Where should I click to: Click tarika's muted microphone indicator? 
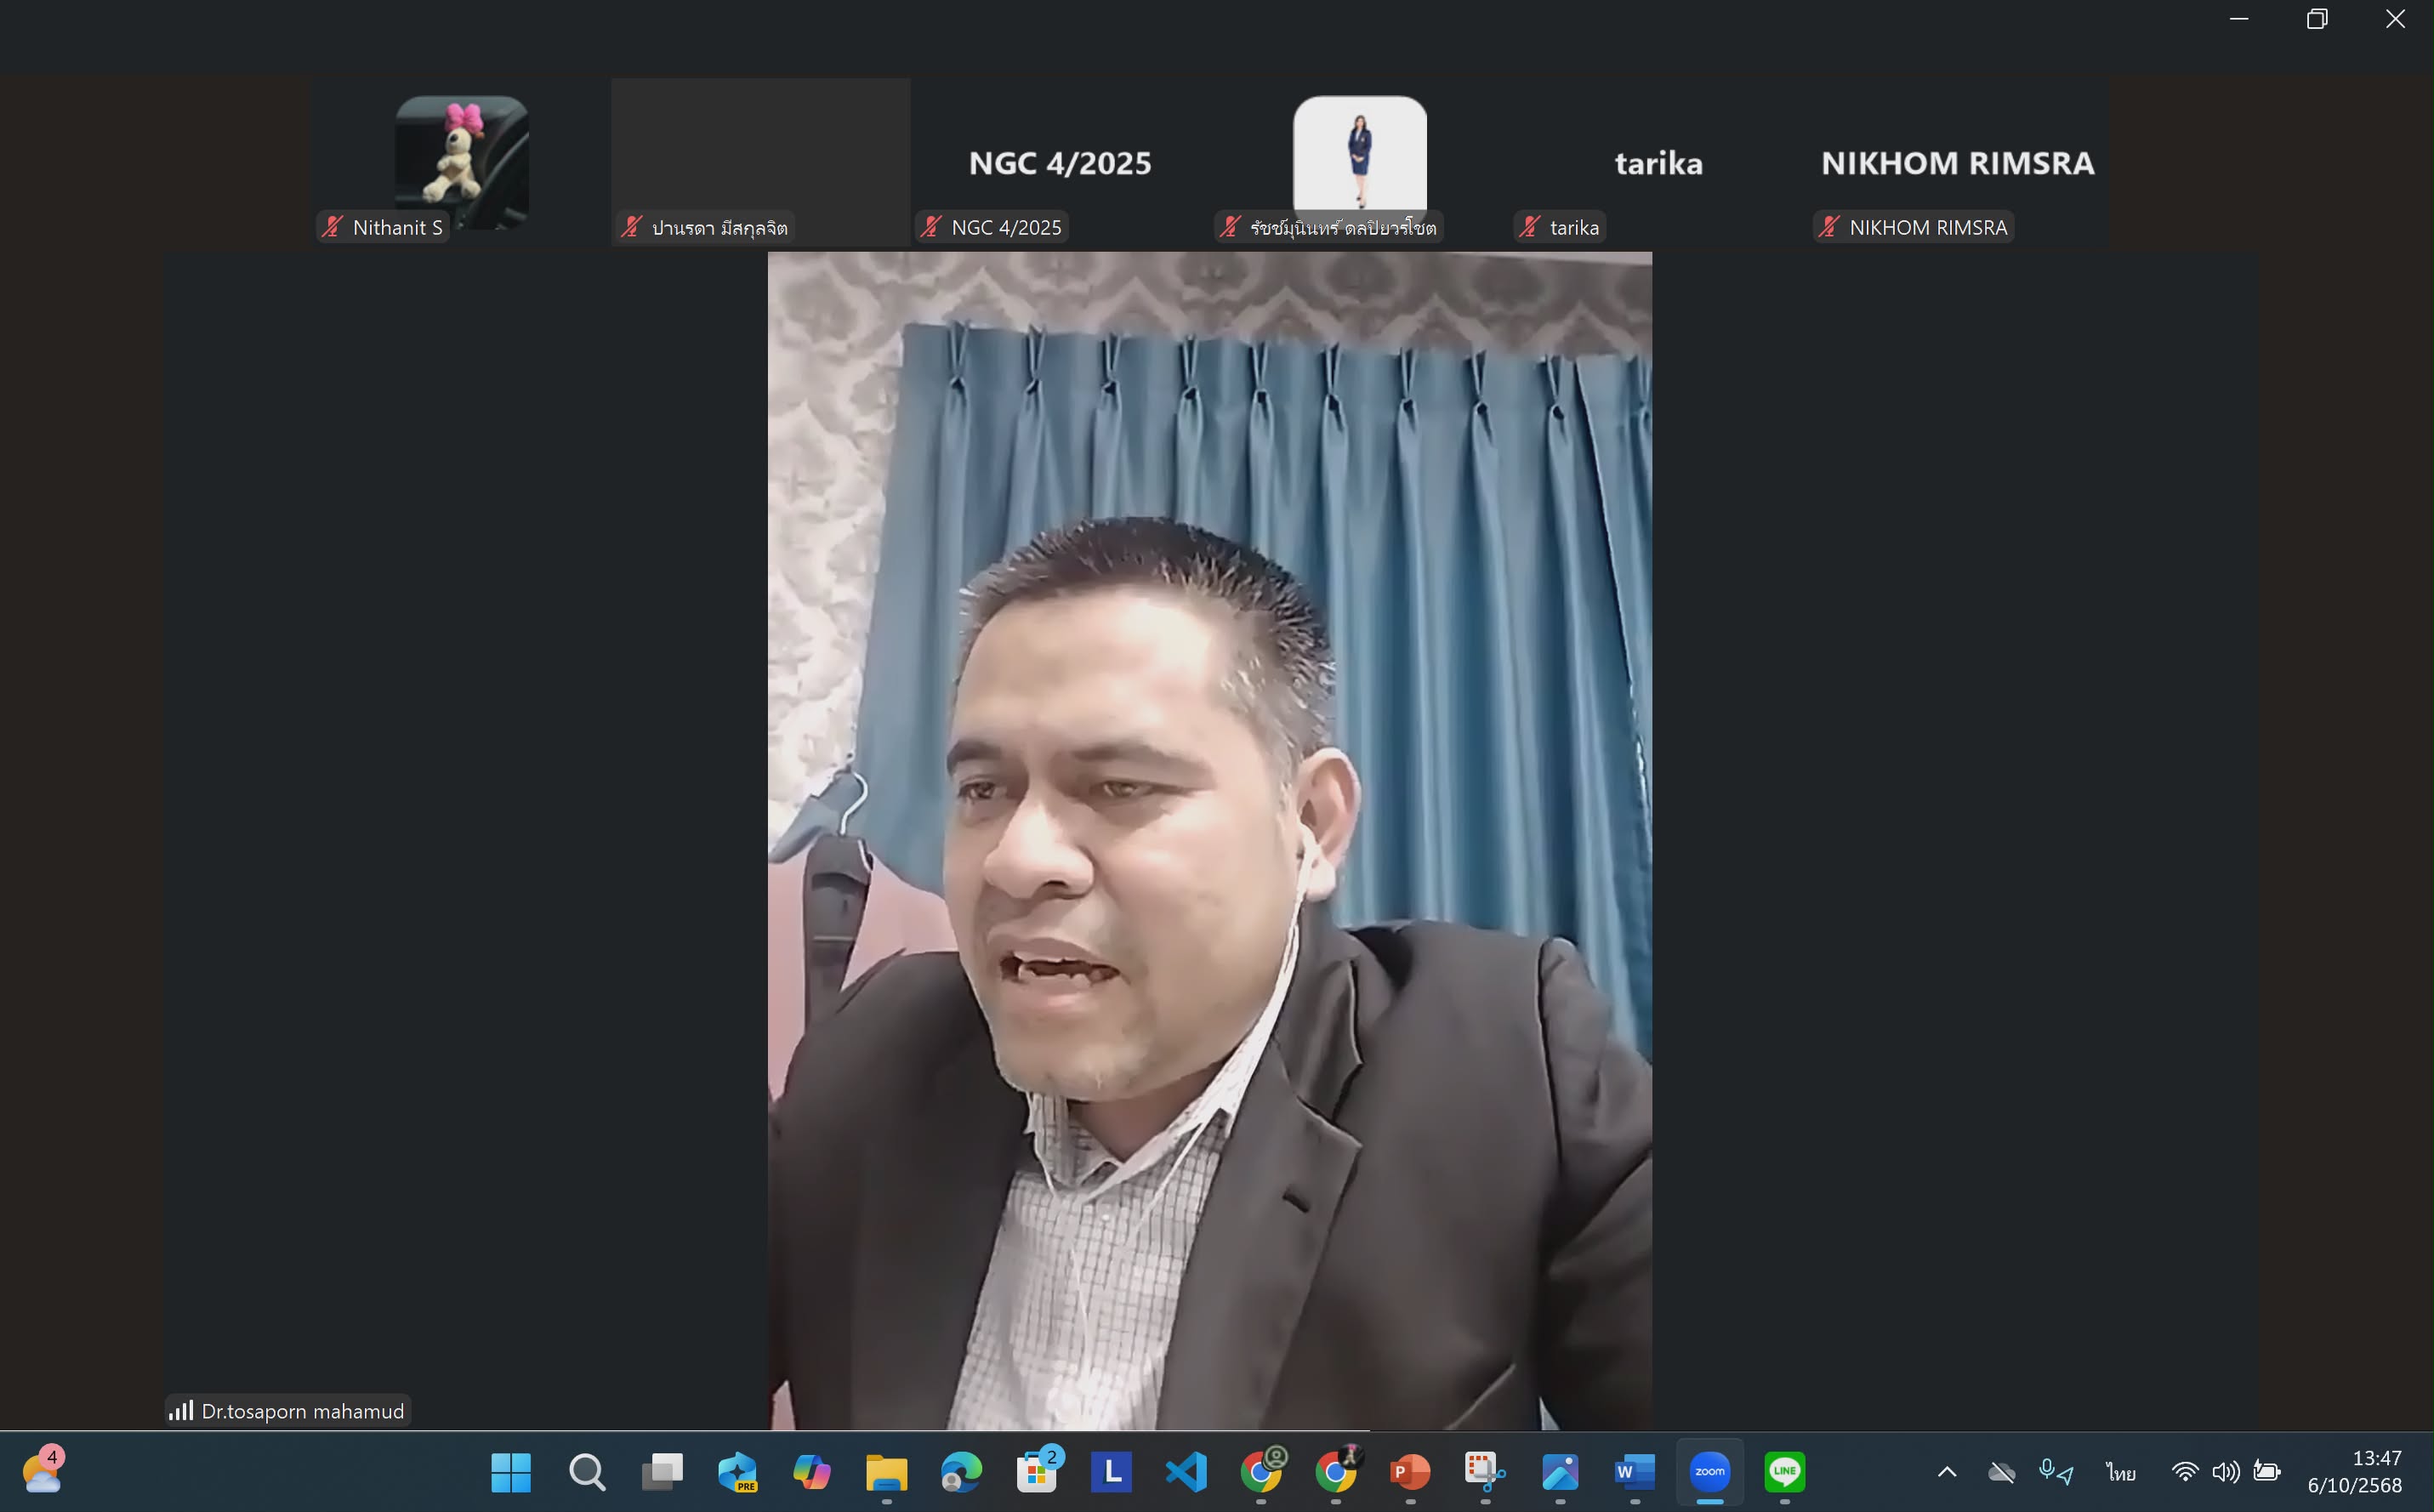pos(1530,227)
